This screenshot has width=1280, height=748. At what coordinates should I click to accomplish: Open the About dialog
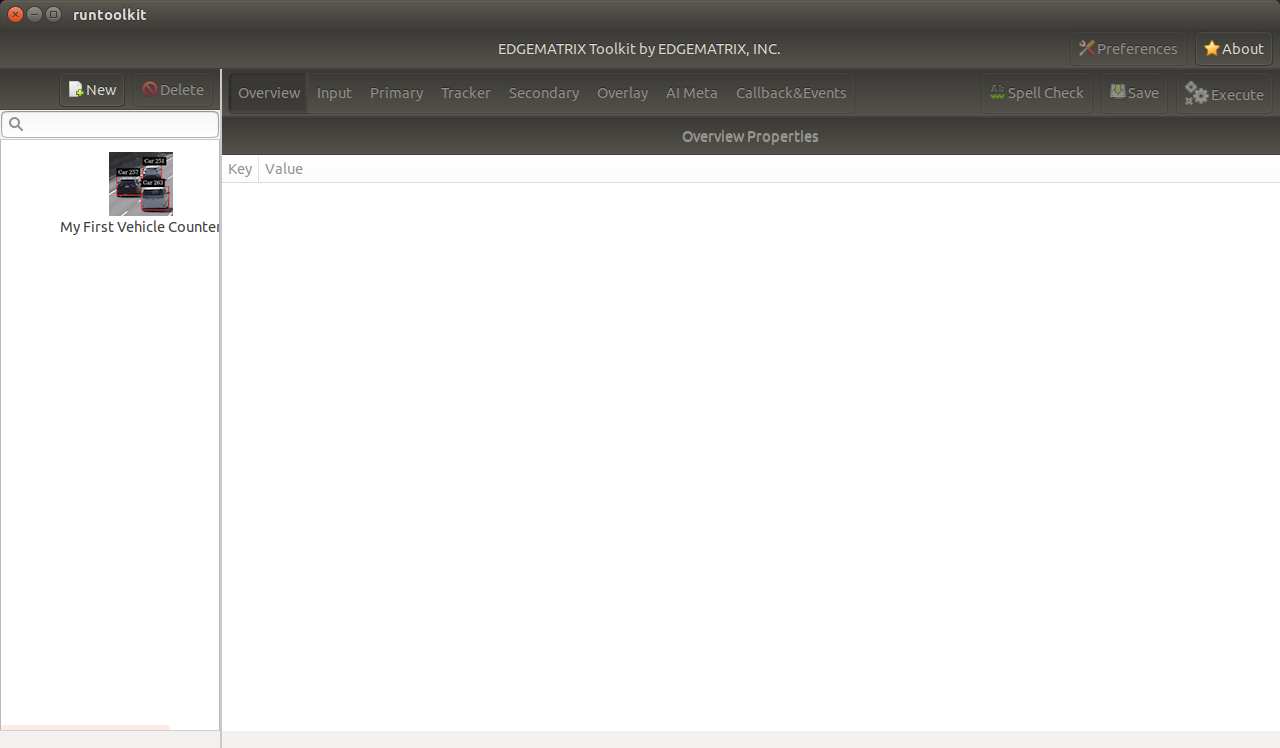pyautogui.click(x=1234, y=49)
